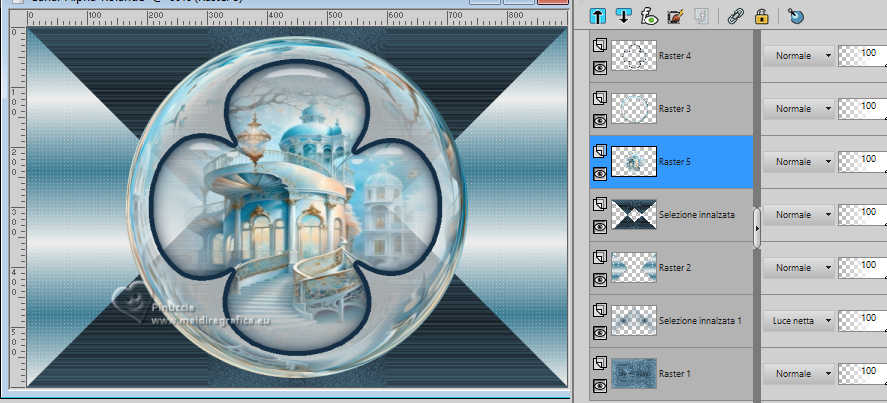Click the 'Raster 4' layer name
This screenshot has height=403, width=887.
point(675,55)
